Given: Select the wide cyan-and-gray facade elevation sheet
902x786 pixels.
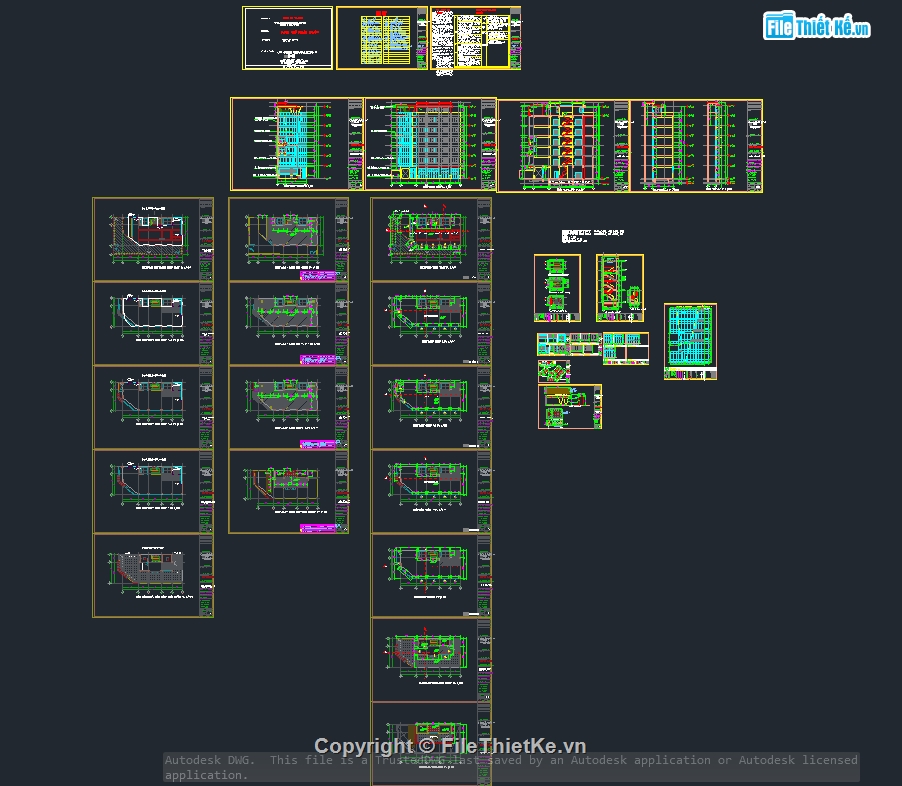Looking at the screenshot, I should click(x=431, y=143).
